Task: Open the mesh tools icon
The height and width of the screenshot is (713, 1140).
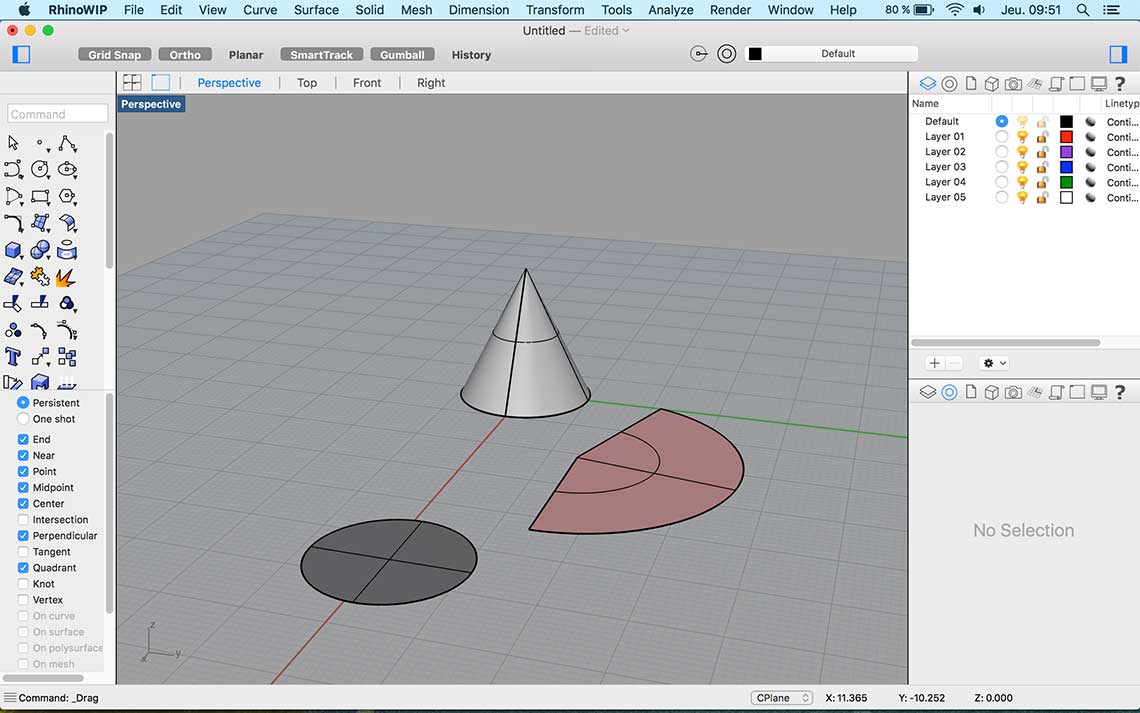Action: [x=40, y=382]
